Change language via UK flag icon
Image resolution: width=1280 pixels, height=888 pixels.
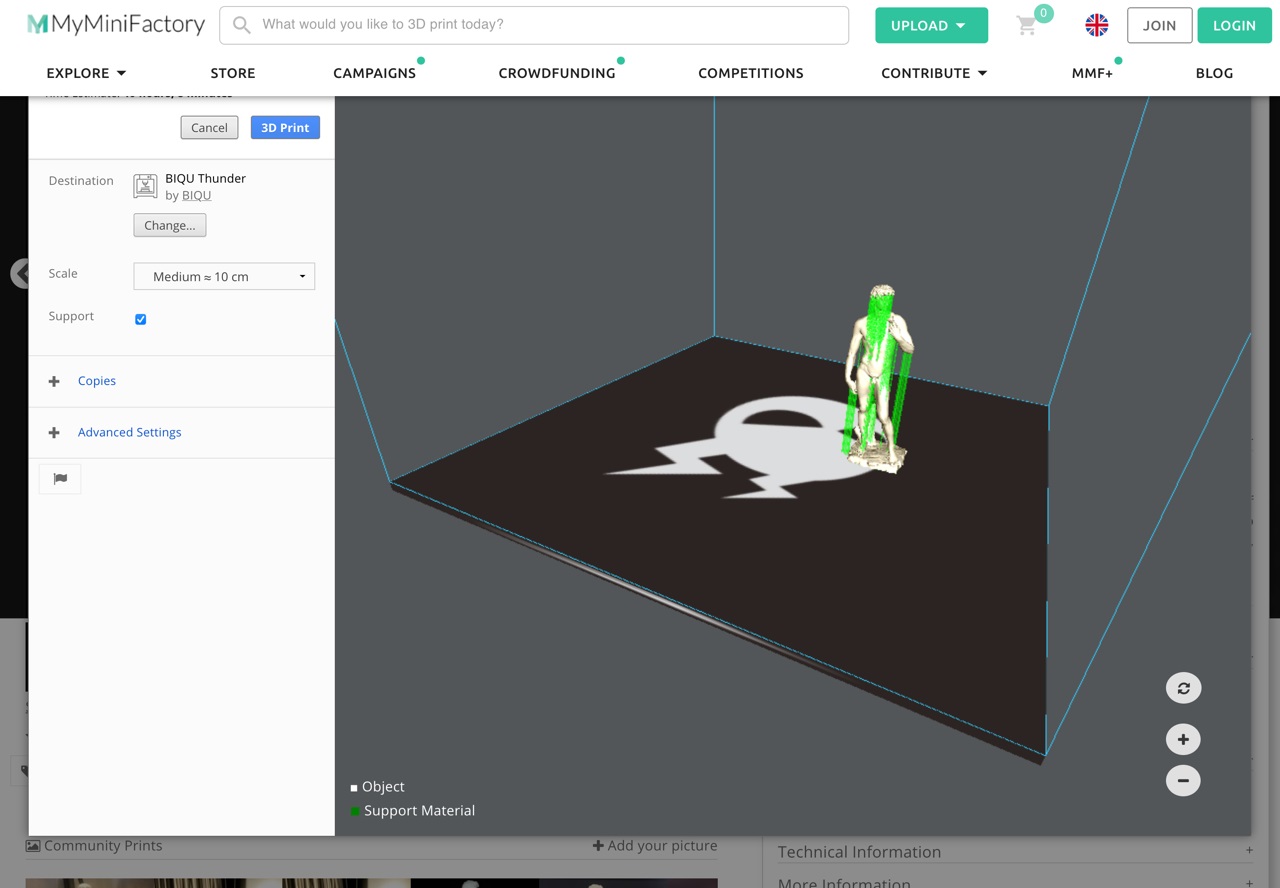tap(1097, 26)
